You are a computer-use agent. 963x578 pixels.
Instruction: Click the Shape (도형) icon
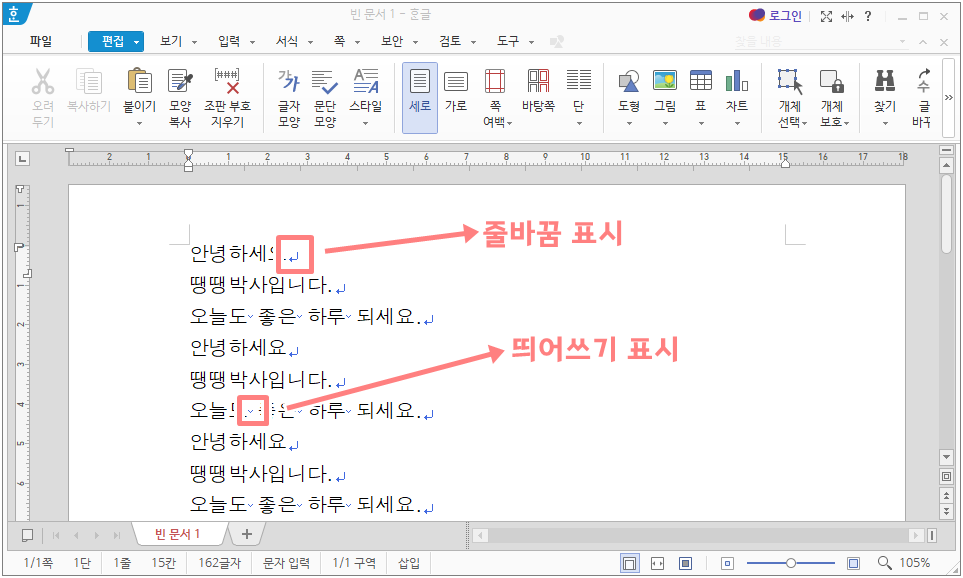(x=629, y=82)
